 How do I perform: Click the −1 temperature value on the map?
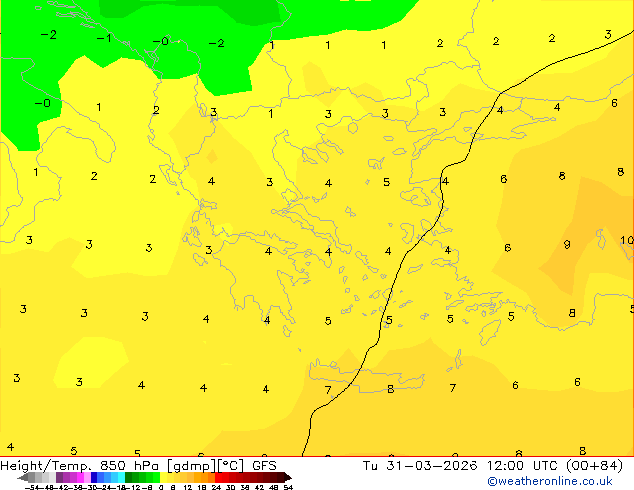tap(104, 38)
